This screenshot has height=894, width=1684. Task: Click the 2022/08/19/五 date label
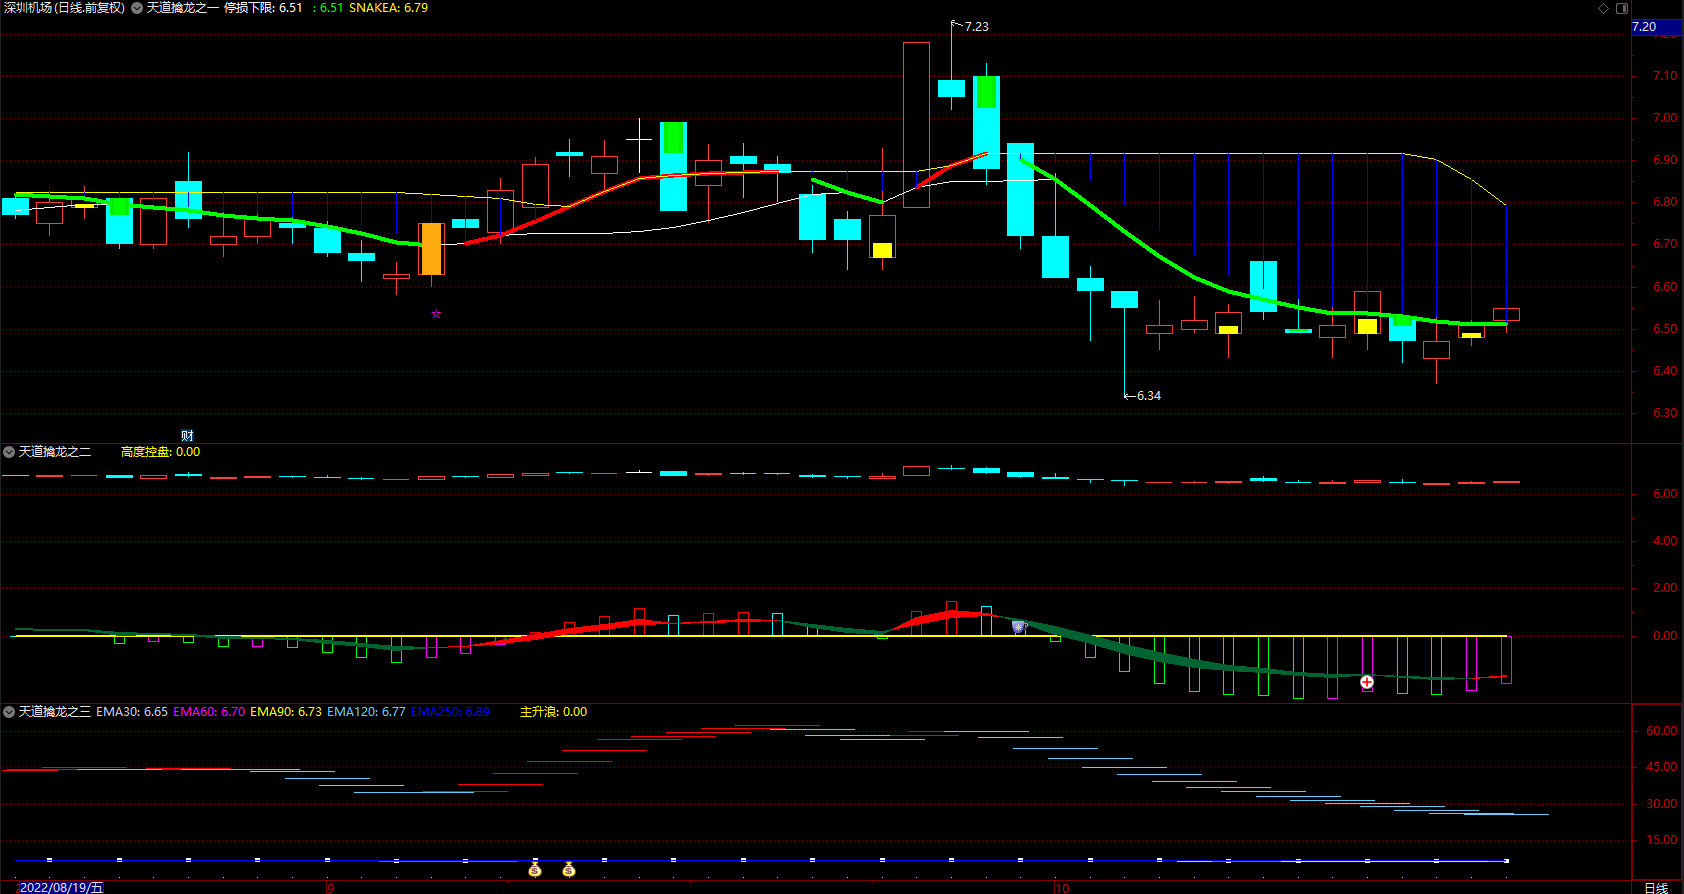pyautogui.click(x=61, y=887)
